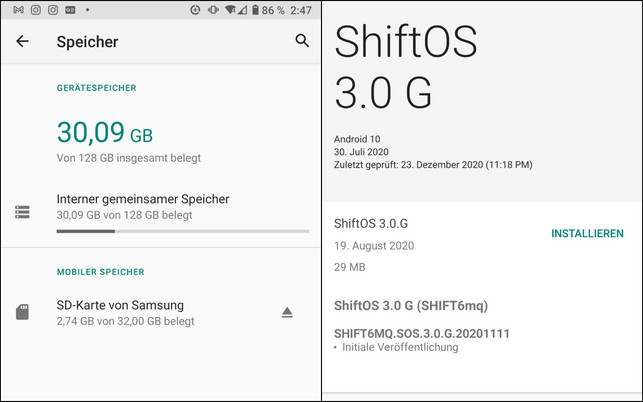Open search in Speicher screen

tap(302, 41)
